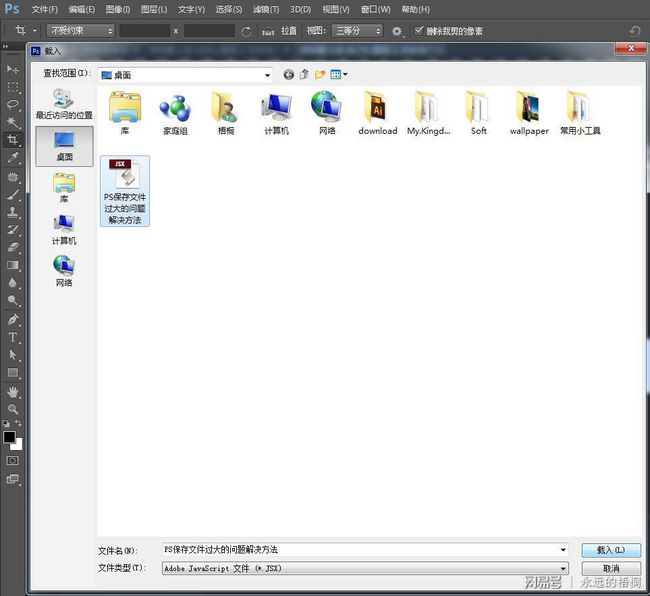650x596 pixels.
Task: Swap foreground and background colors
Action: pos(18,423)
